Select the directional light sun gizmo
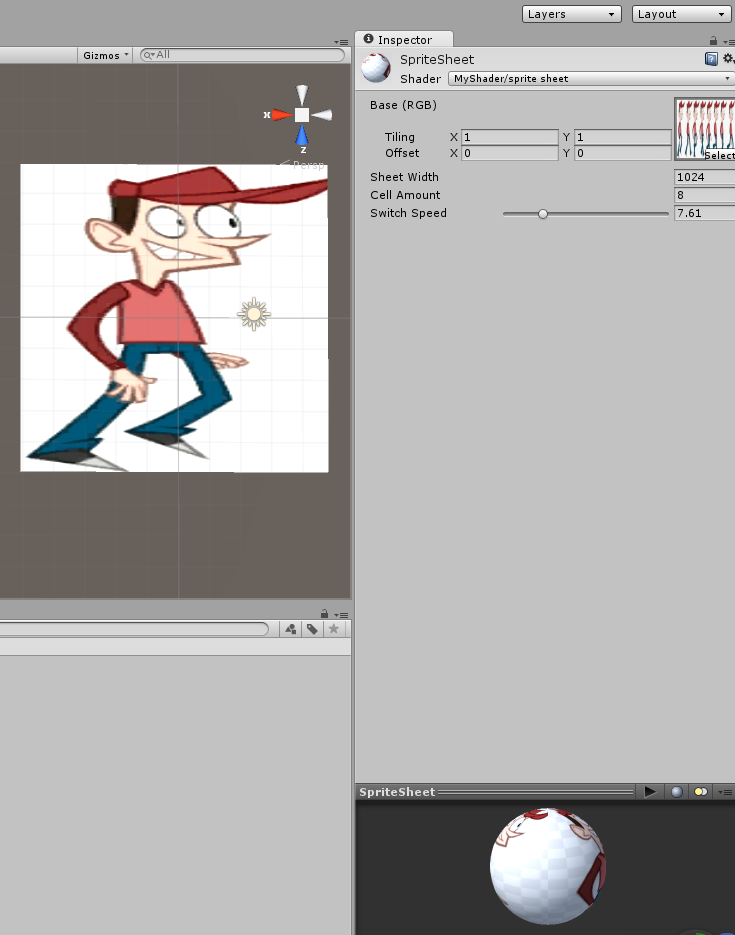735x935 pixels. (254, 314)
